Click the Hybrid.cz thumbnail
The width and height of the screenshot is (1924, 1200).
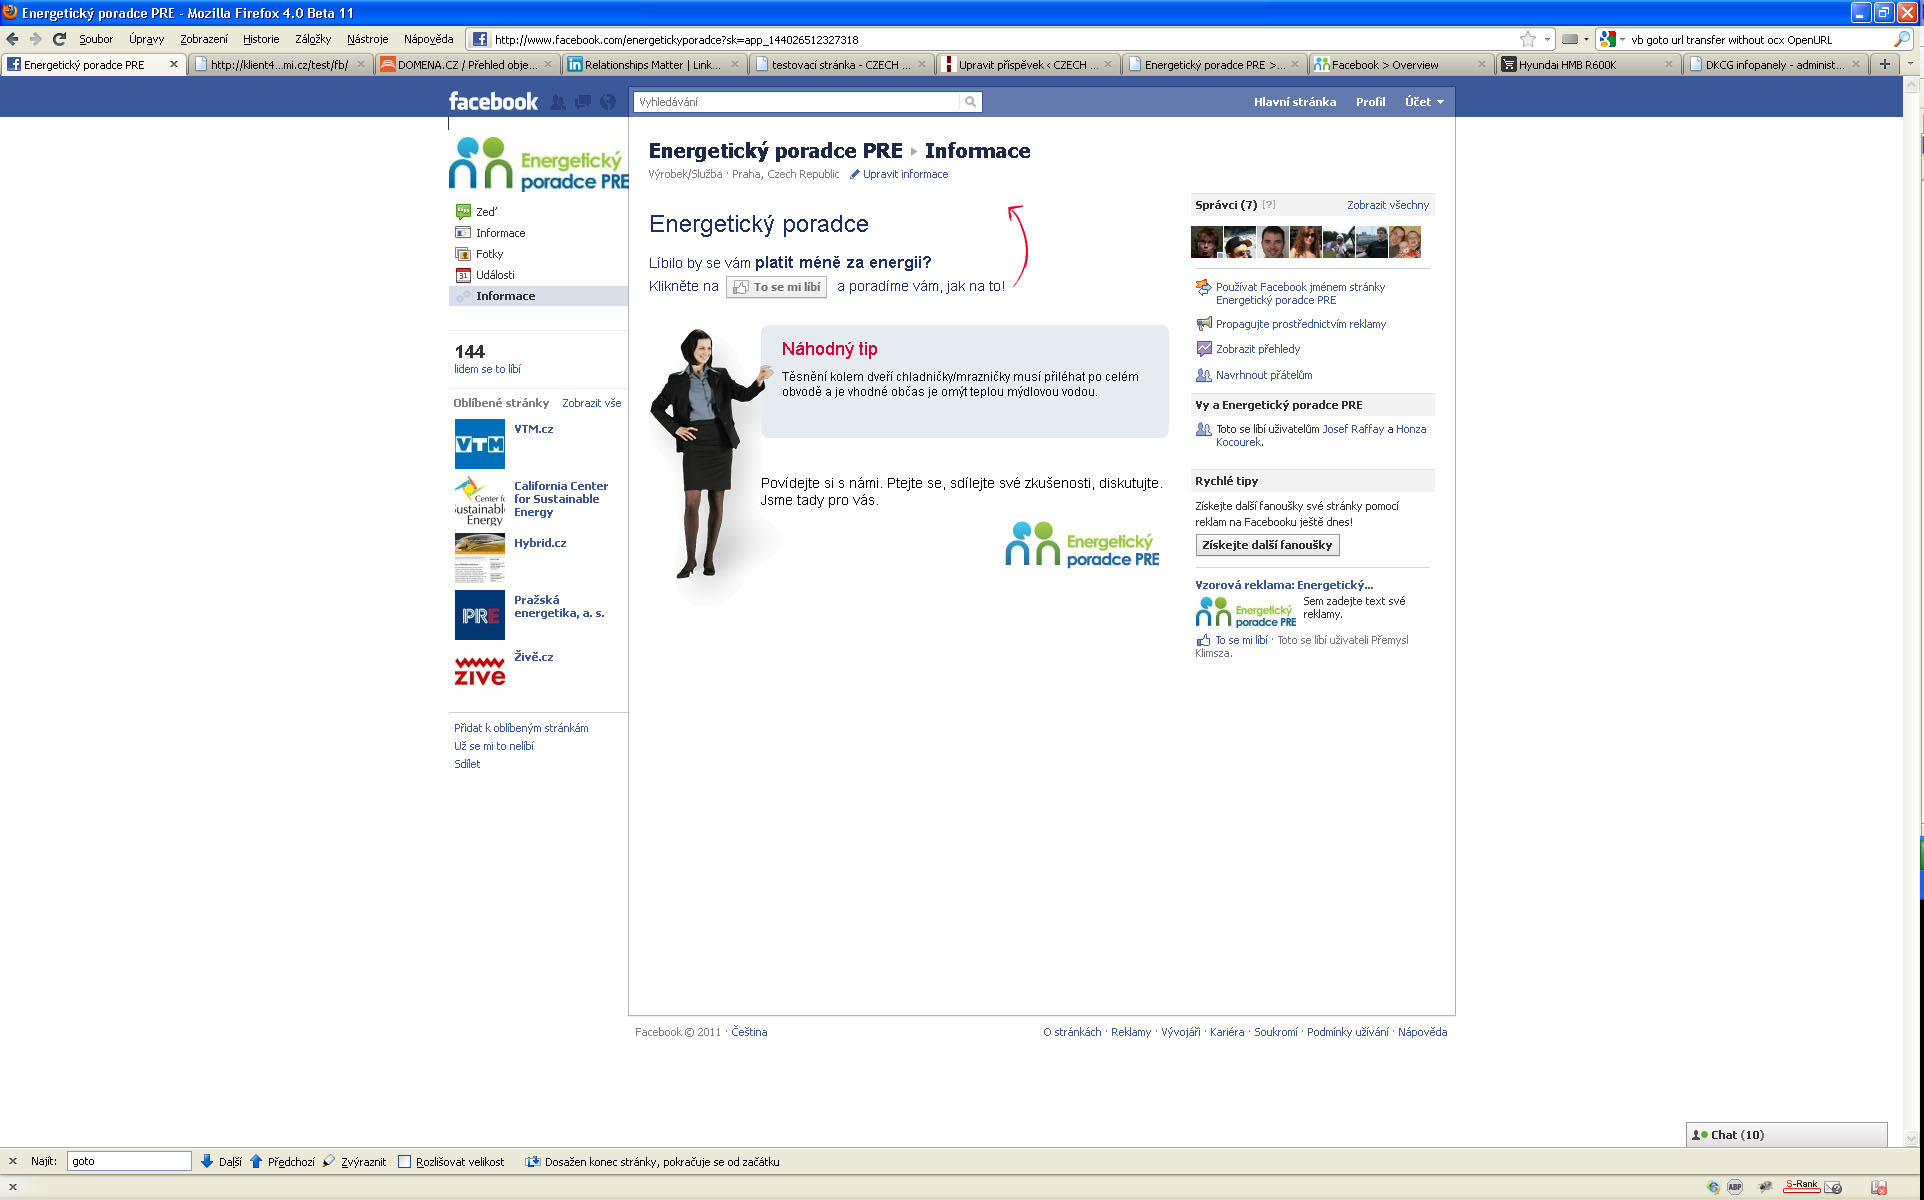[479, 558]
